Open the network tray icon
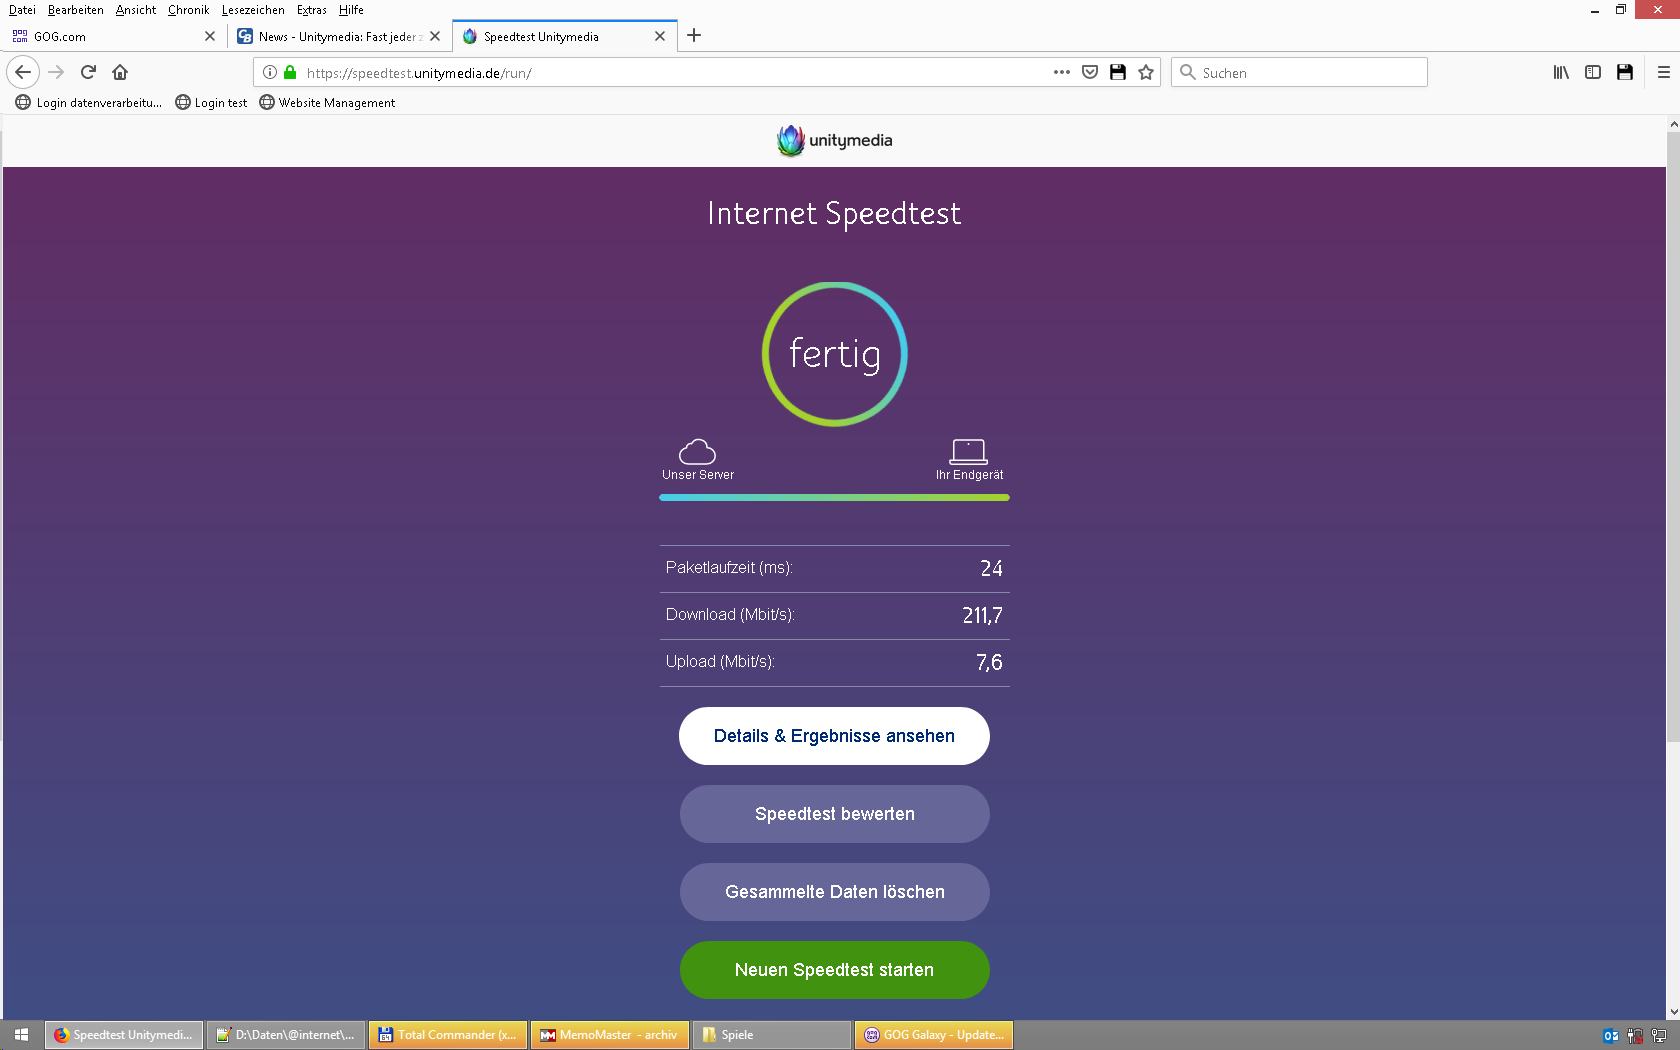Image resolution: width=1680 pixels, height=1050 pixels. click(x=1659, y=1036)
